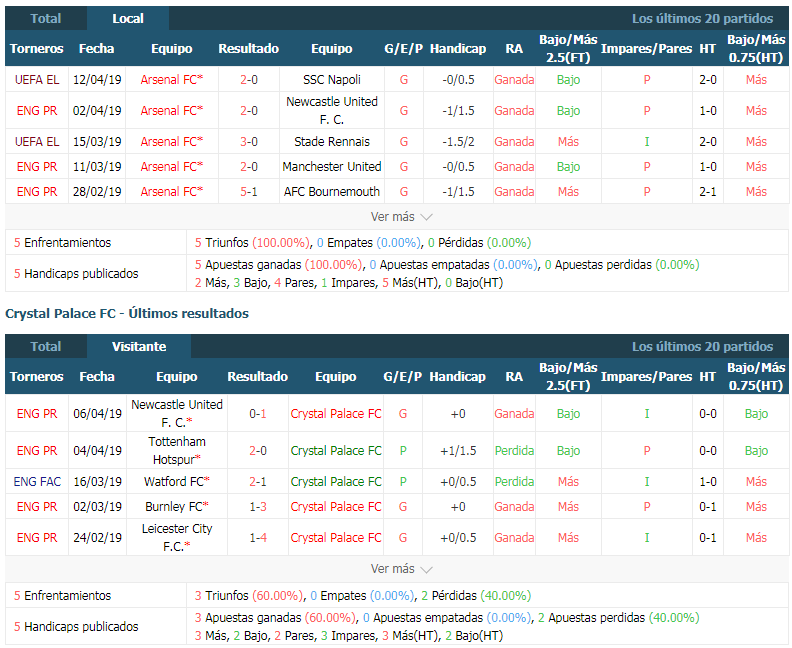This screenshot has height=648, width=792.
Task: Click Watford FC team link
Action: pyautogui.click(x=177, y=482)
